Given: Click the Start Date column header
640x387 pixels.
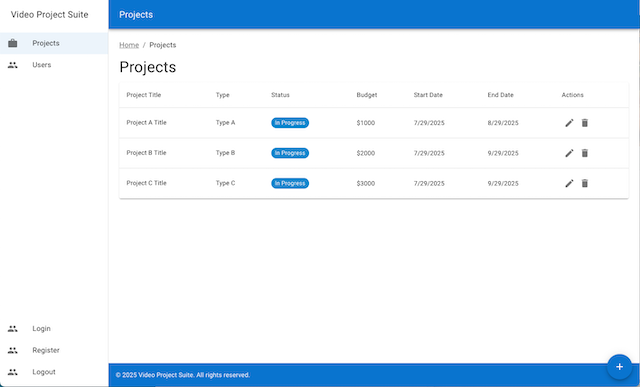Looking at the screenshot, I should 428,95.
